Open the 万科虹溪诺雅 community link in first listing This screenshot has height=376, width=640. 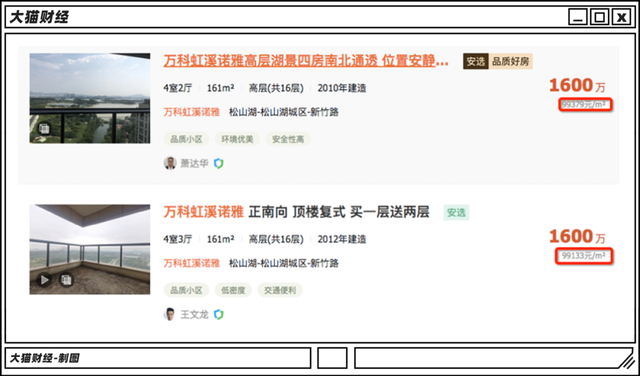191,112
